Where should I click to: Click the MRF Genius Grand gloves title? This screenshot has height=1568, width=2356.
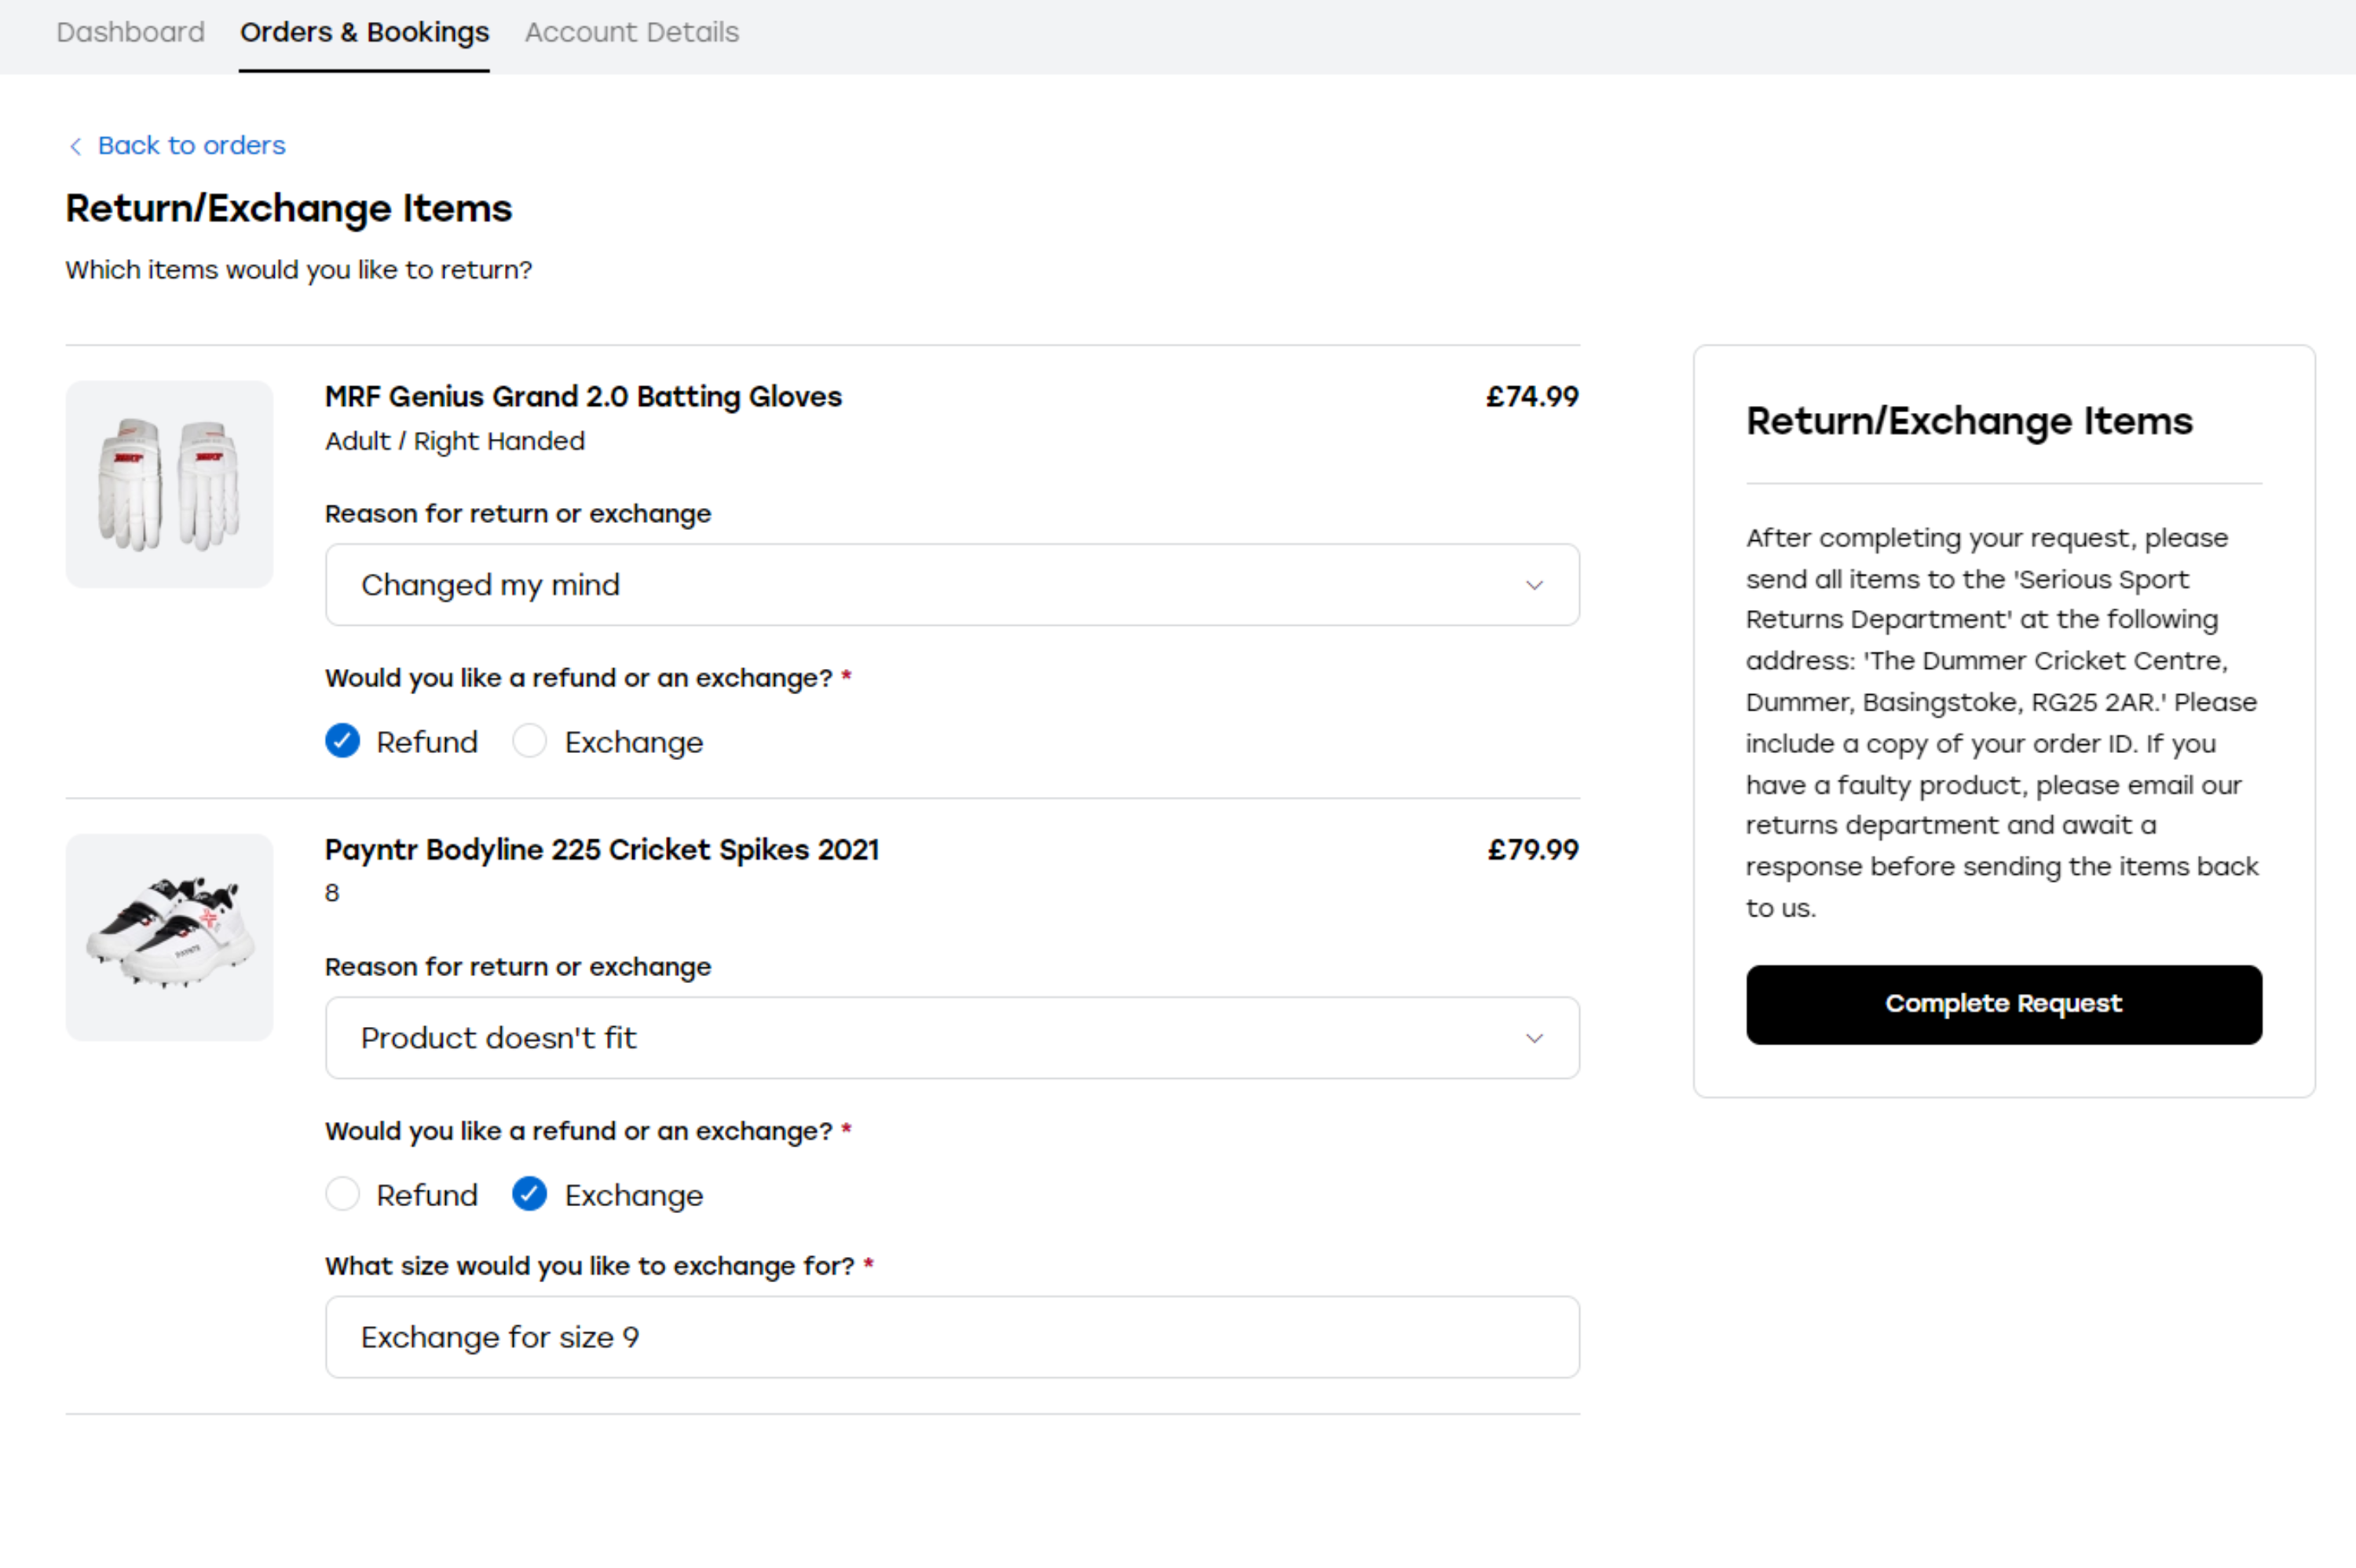coord(583,396)
